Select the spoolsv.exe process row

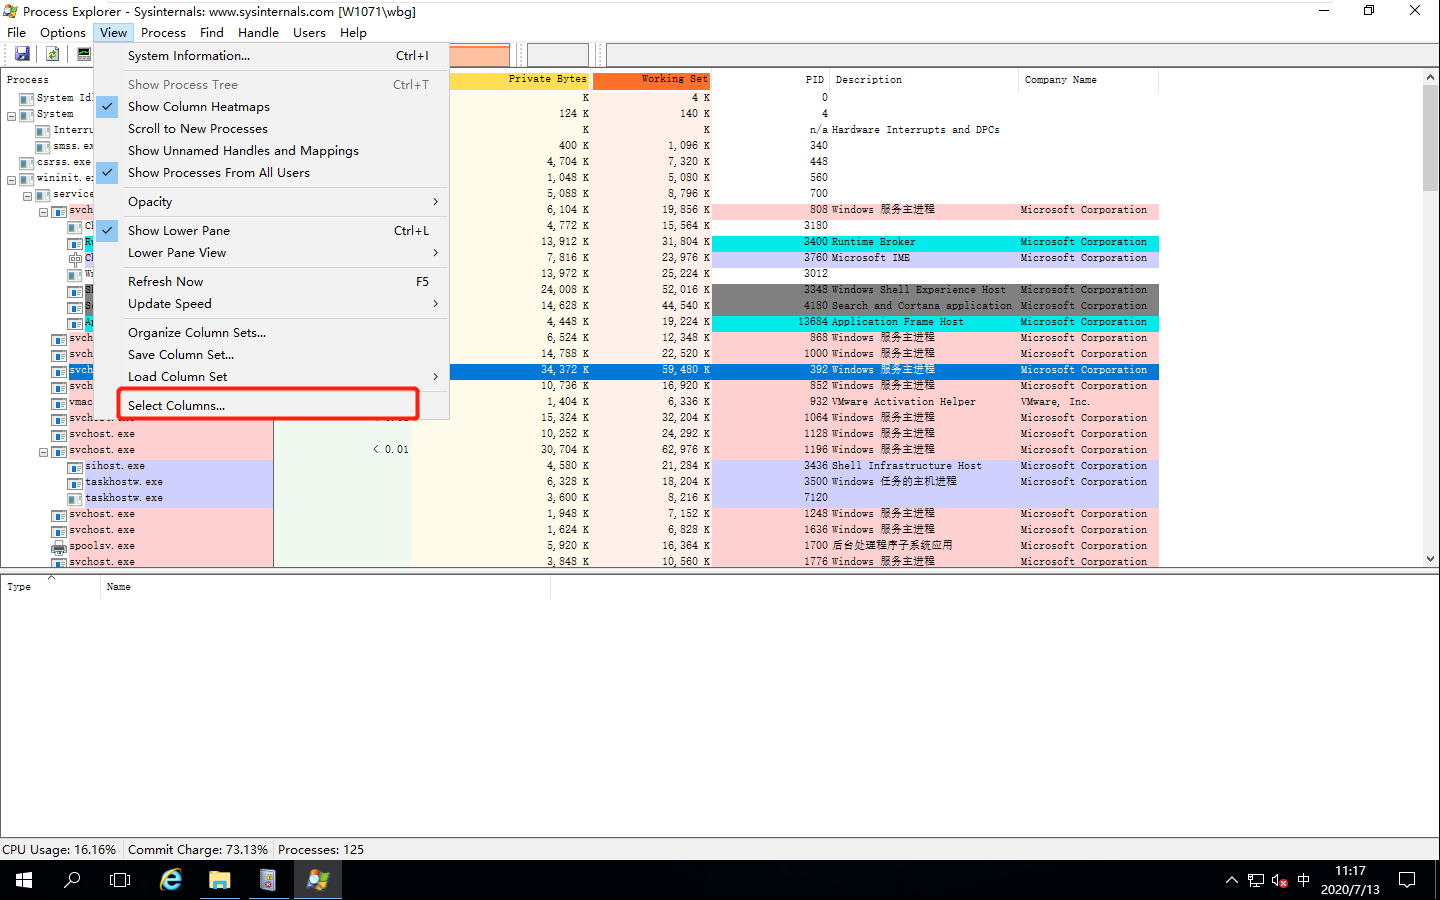pos(580,546)
